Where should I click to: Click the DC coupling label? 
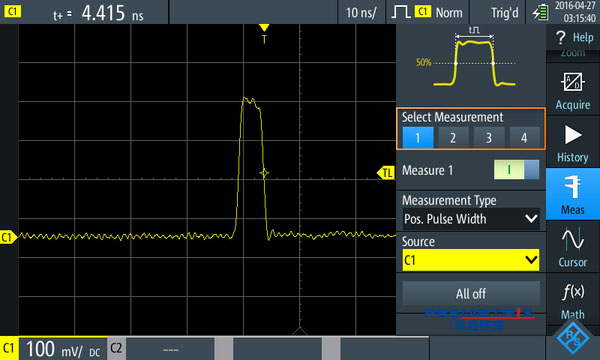tap(95, 352)
